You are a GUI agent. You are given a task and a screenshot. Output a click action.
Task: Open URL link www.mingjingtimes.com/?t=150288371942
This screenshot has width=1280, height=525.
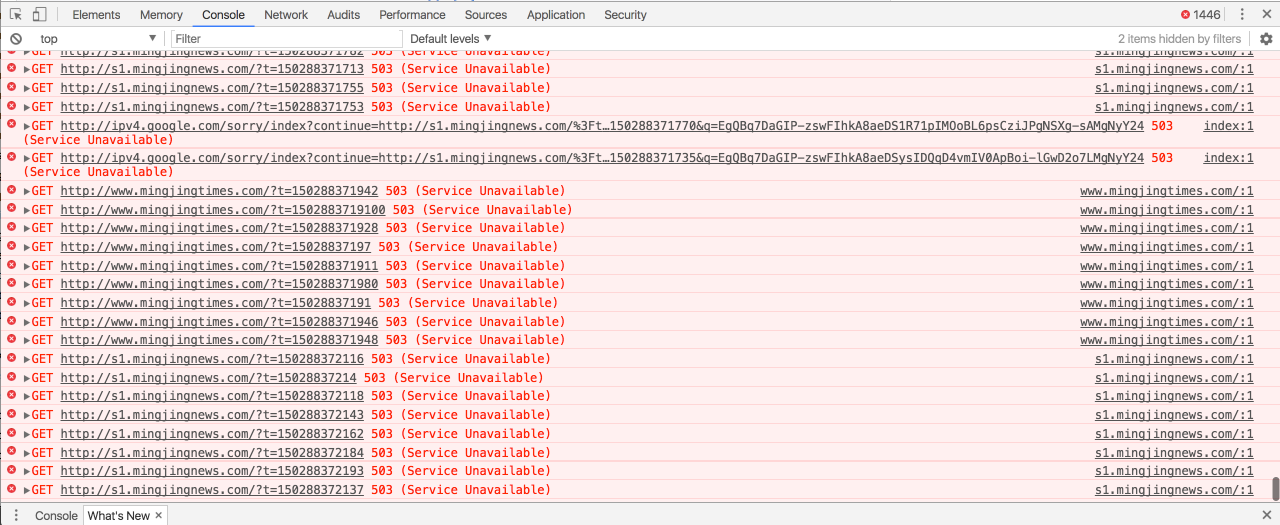pos(219,191)
